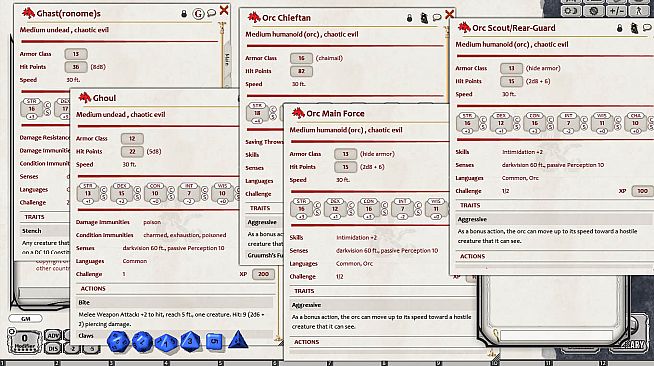
Task: Click the speech bubble on Orc Scout/Rear-Guard sheet
Action: pyautogui.click(x=647, y=28)
